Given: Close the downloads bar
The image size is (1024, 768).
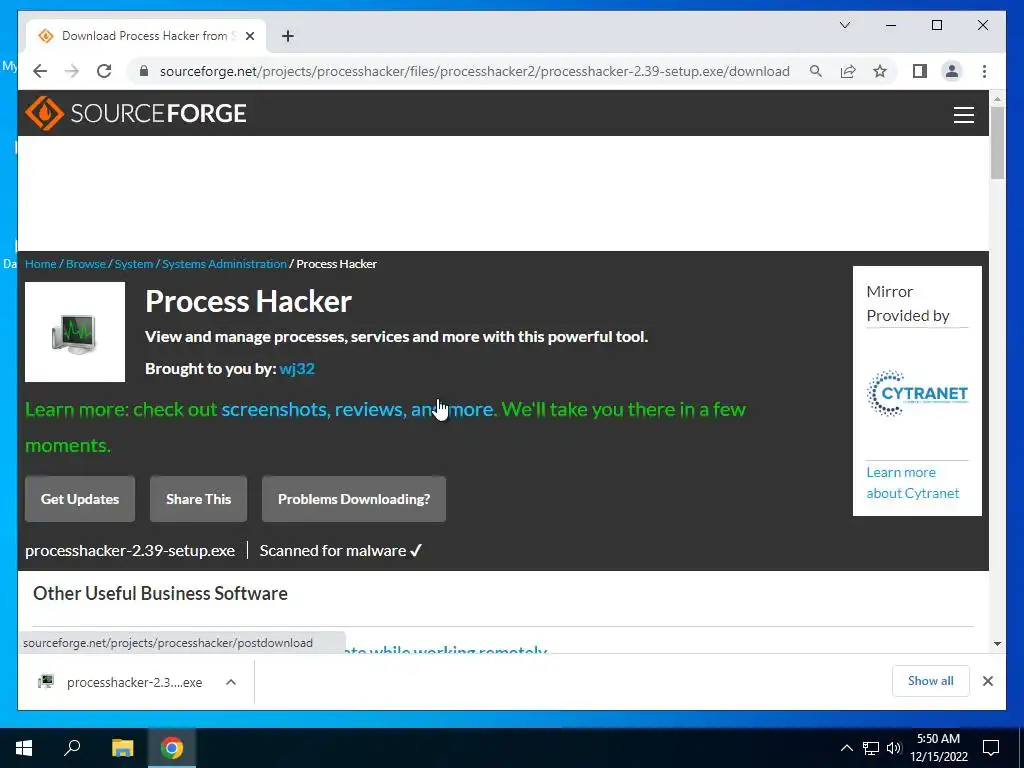Looking at the screenshot, I should point(987,681).
